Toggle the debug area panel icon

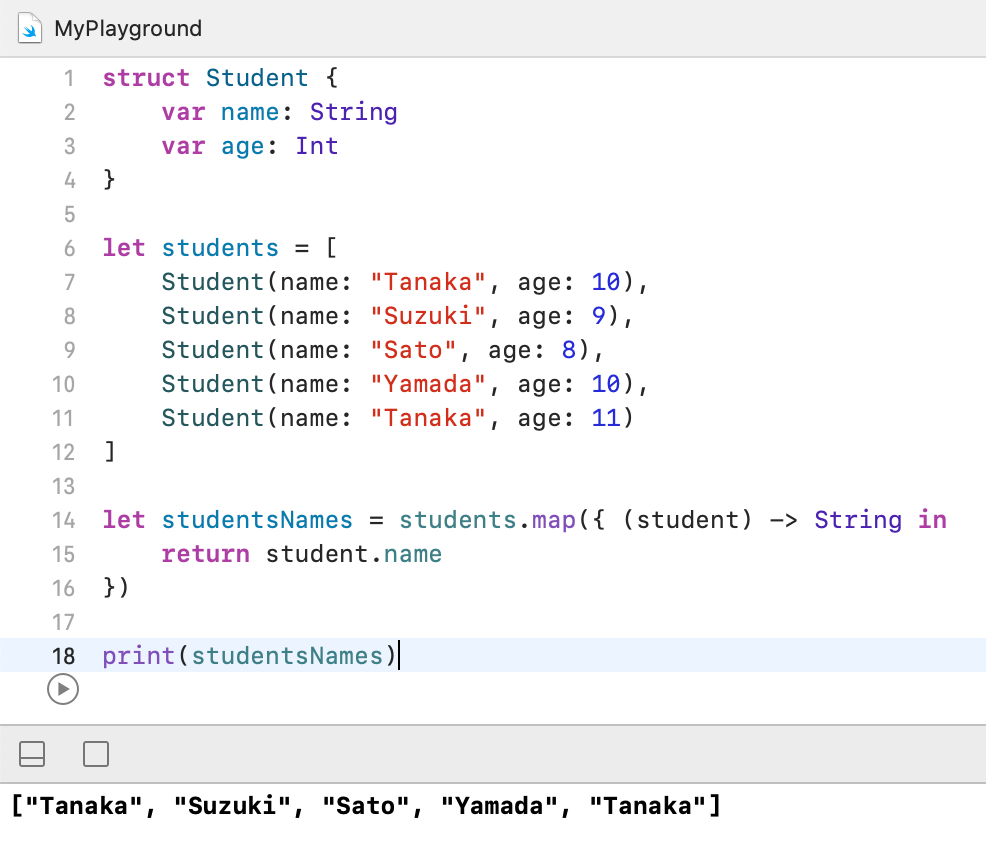coord(32,754)
